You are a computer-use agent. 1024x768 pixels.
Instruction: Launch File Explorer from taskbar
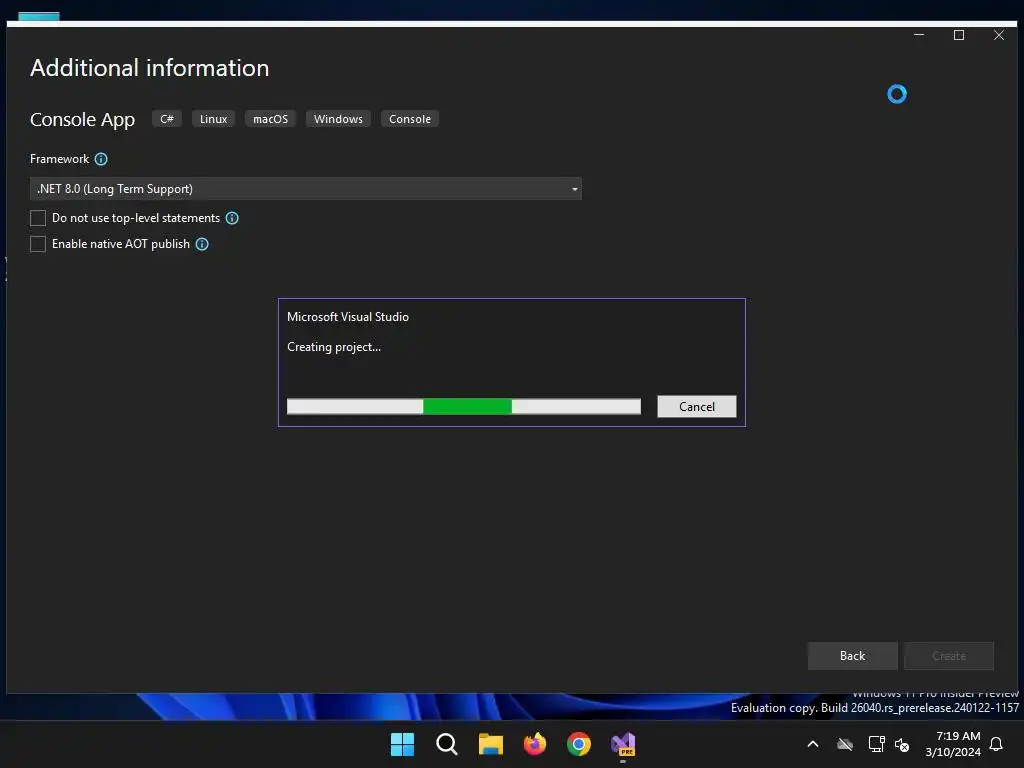pos(490,744)
